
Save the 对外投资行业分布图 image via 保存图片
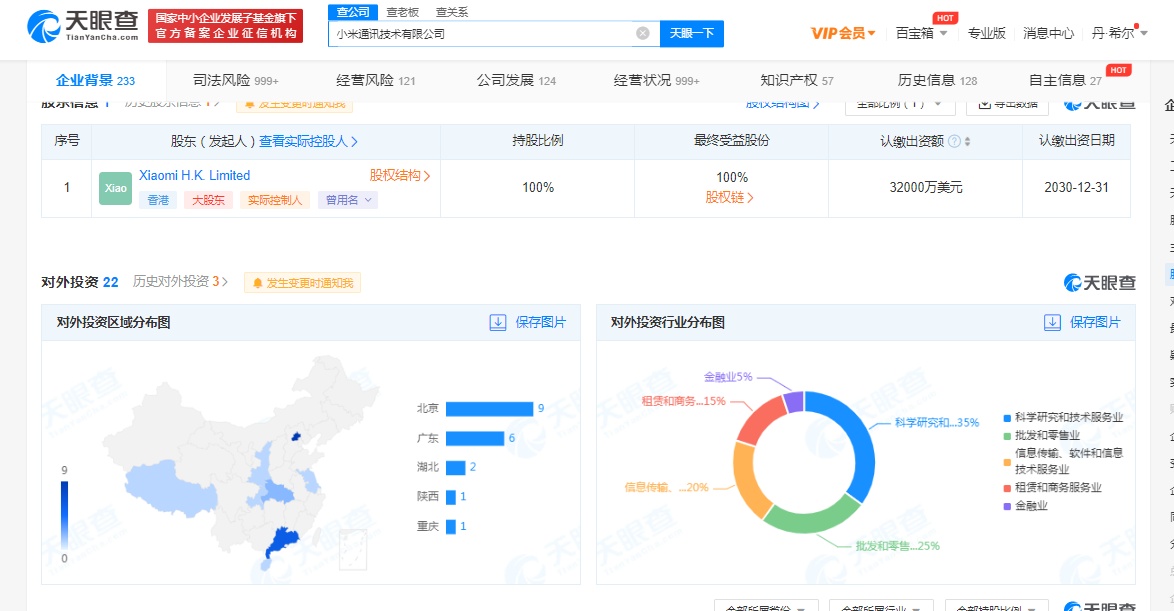coord(1095,323)
